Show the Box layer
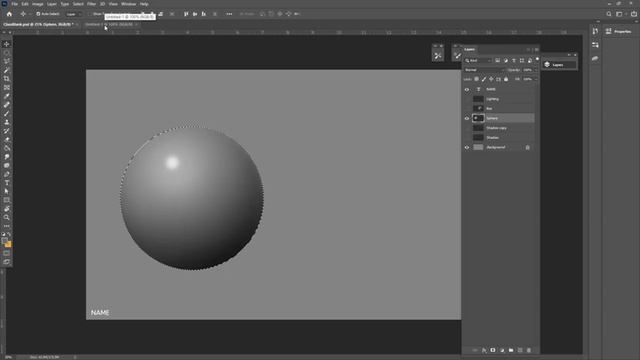This screenshot has width=640, height=360. 467,109
